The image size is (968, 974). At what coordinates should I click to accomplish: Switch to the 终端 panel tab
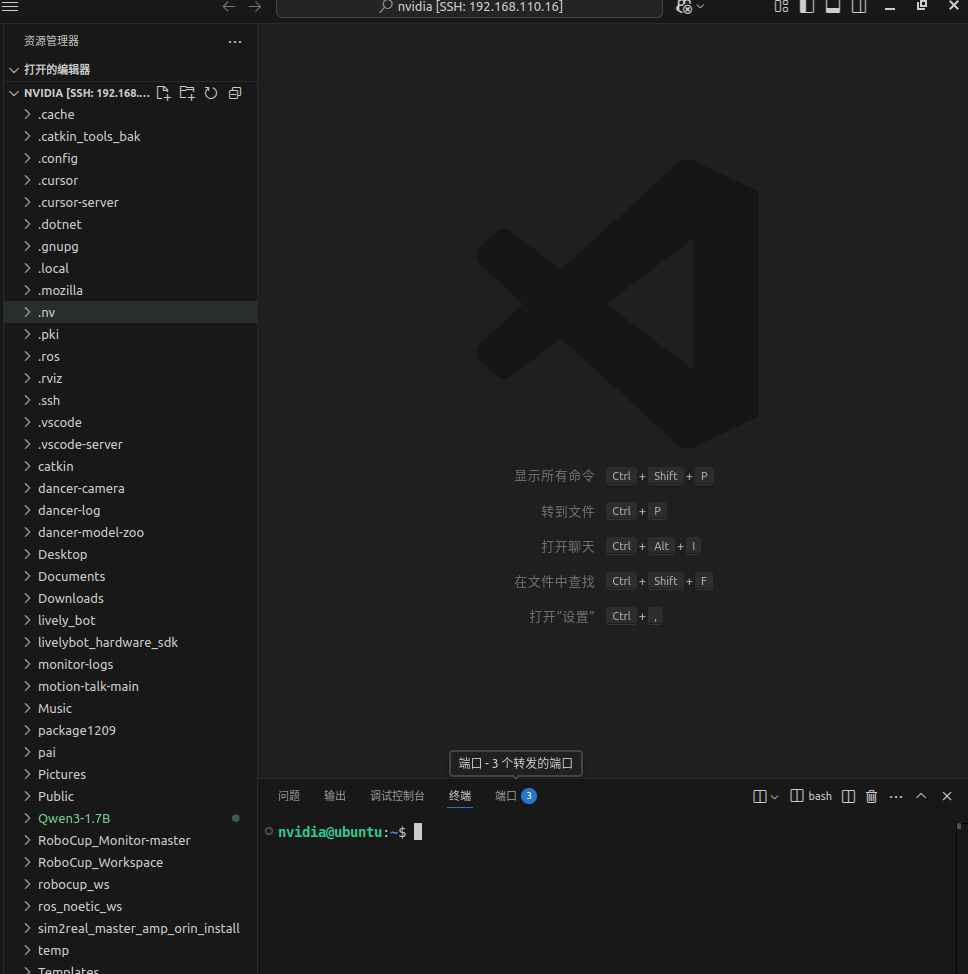click(460, 796)
